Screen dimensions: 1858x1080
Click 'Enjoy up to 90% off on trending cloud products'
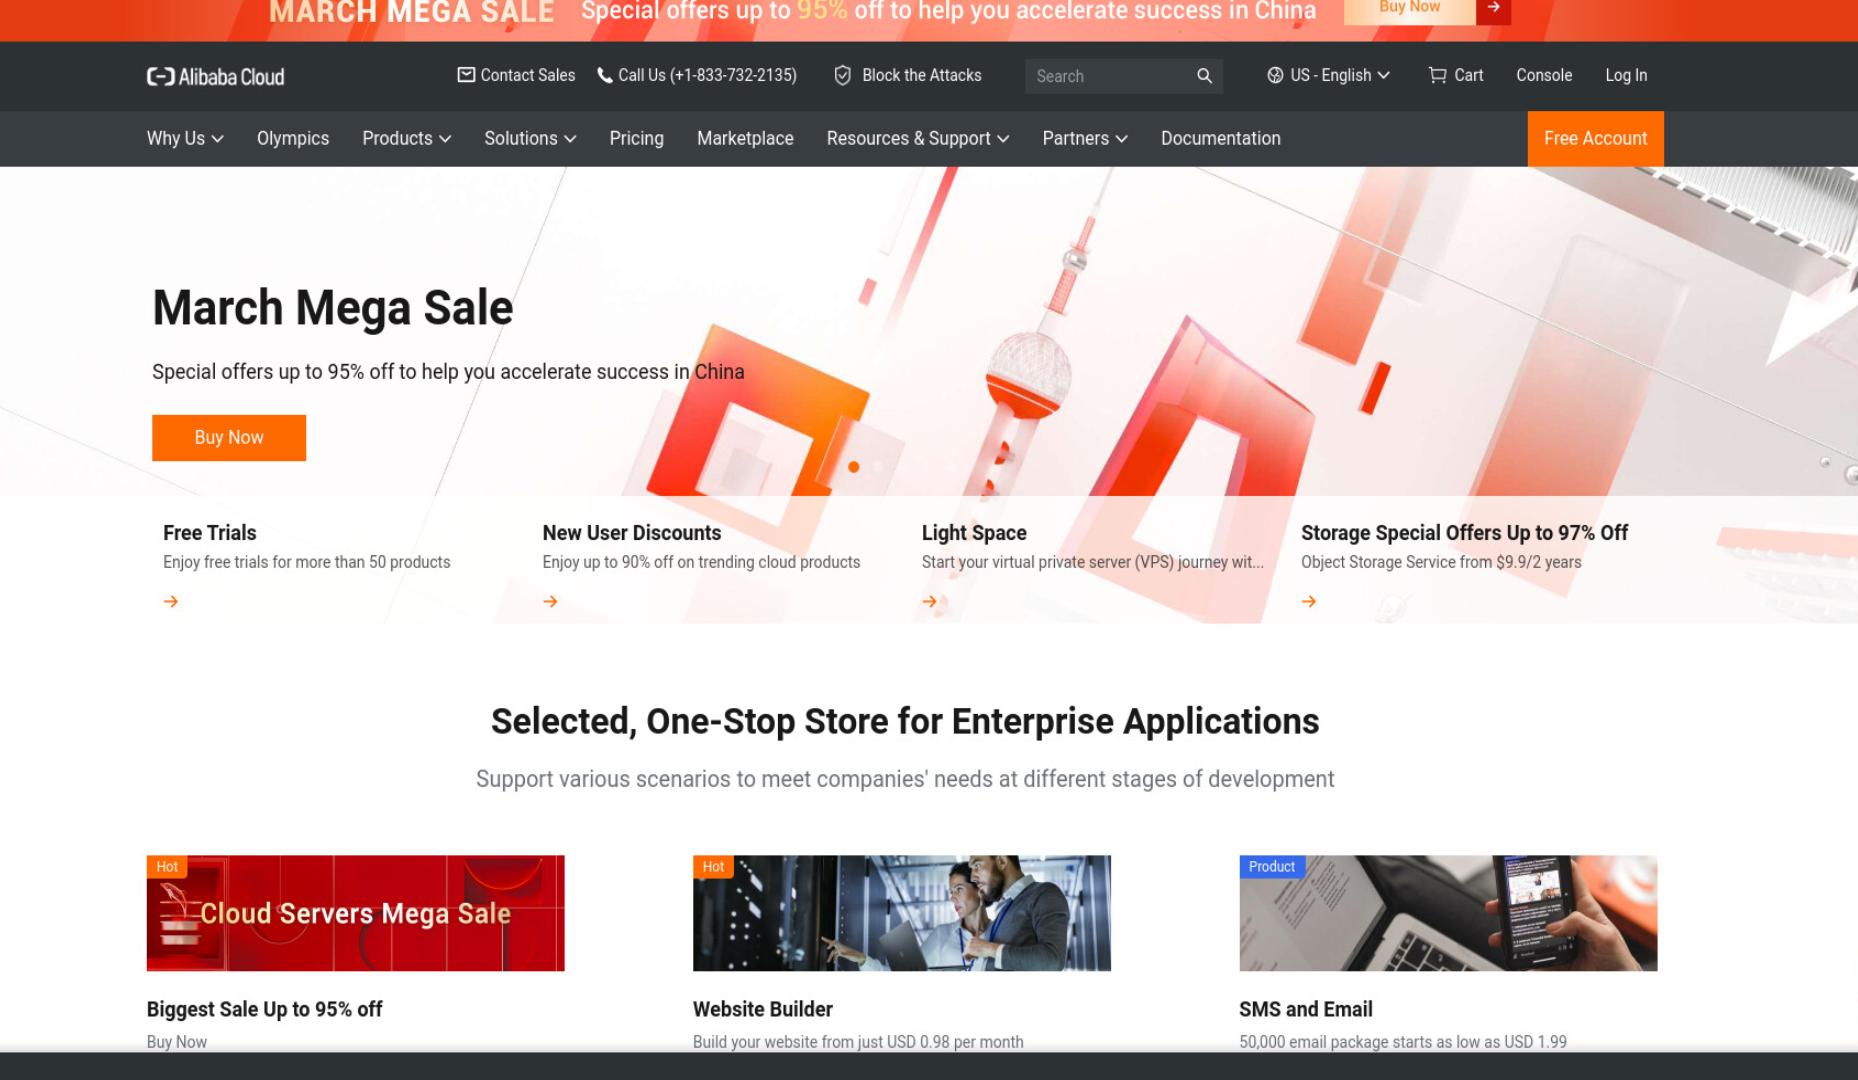pyautogui.click(x=701, y=562)
